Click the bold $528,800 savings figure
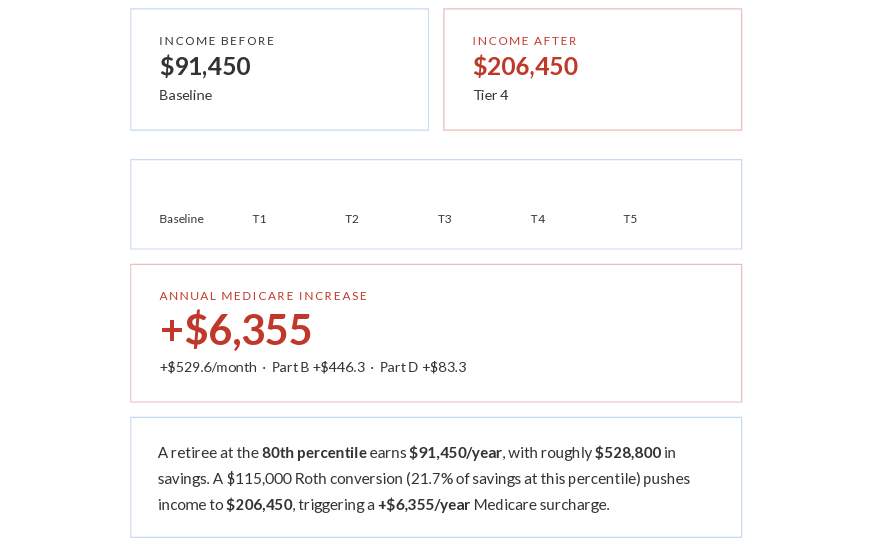 (628, 452)
